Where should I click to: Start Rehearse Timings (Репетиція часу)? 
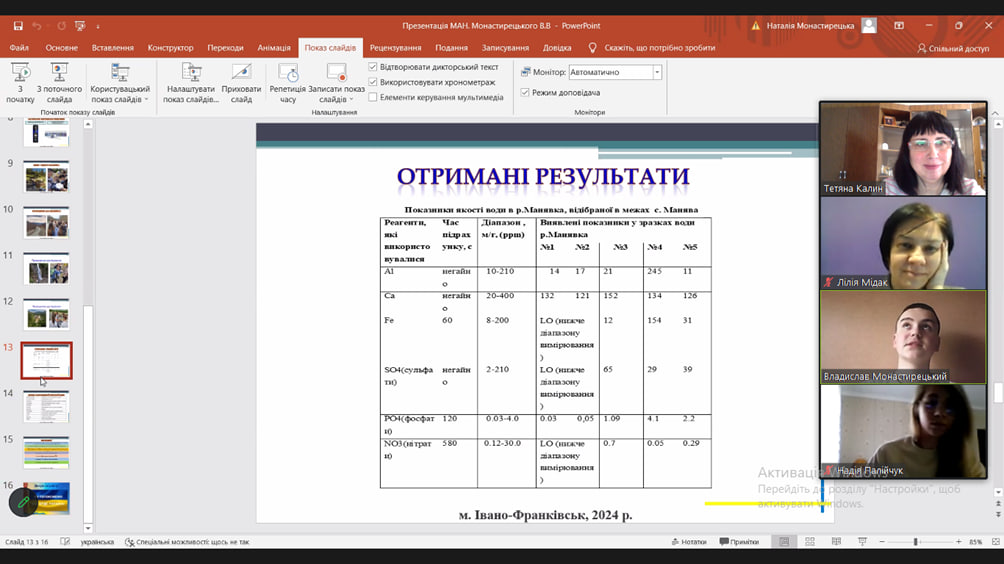pos(287,81)
